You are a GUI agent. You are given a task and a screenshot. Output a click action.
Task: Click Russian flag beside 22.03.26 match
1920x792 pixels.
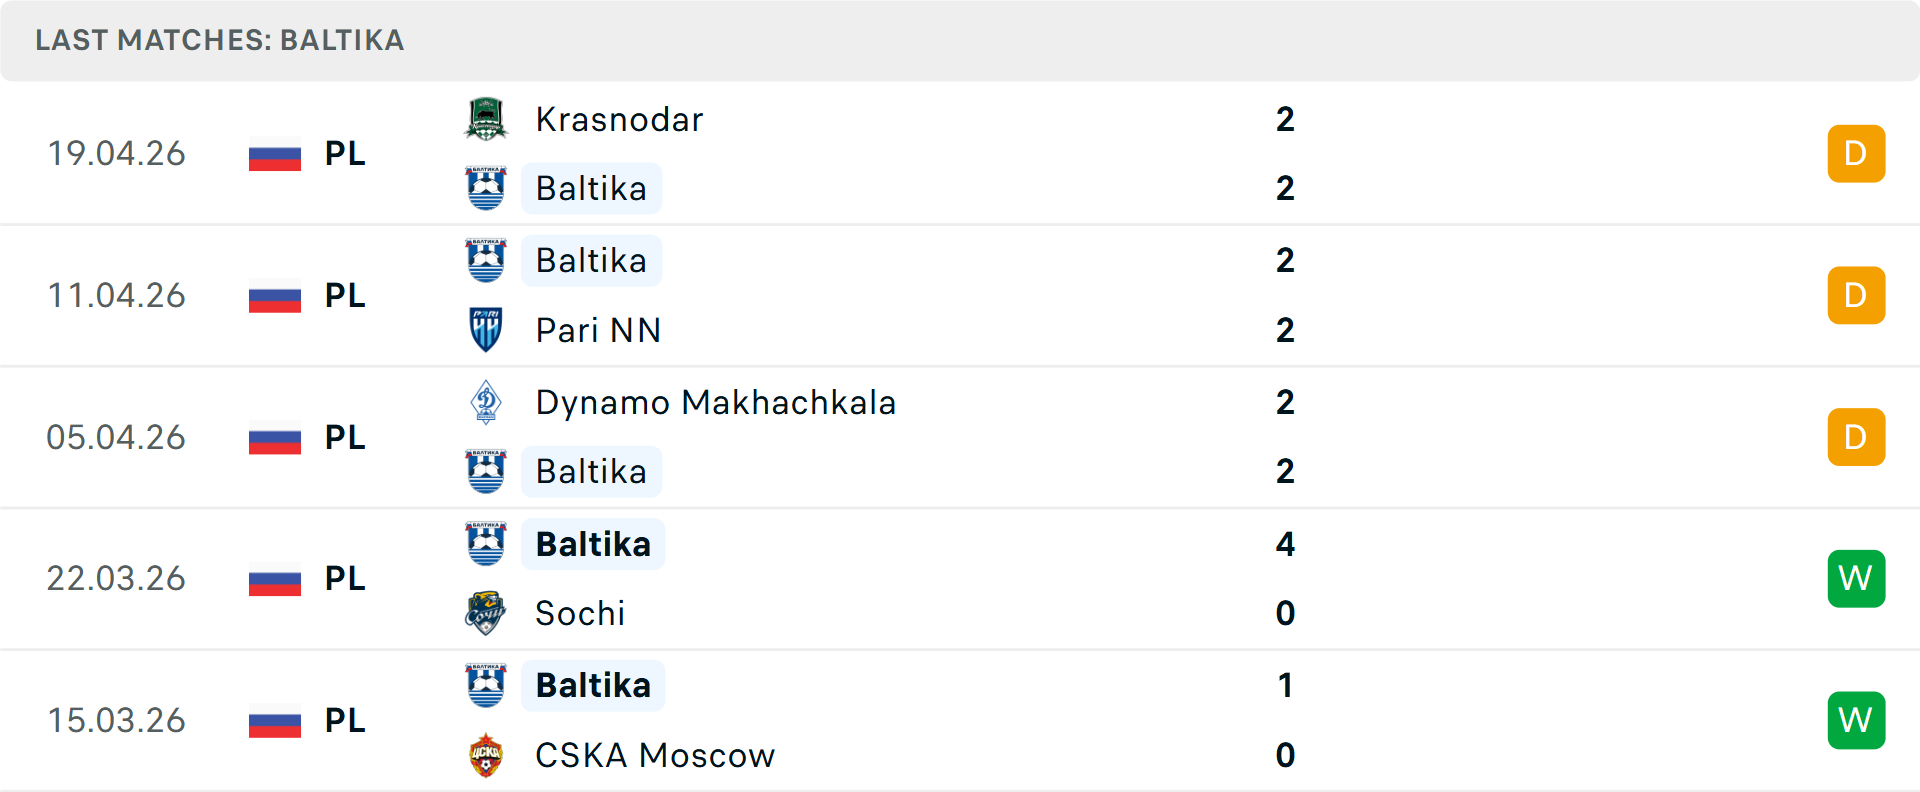(x=275, y=579)
